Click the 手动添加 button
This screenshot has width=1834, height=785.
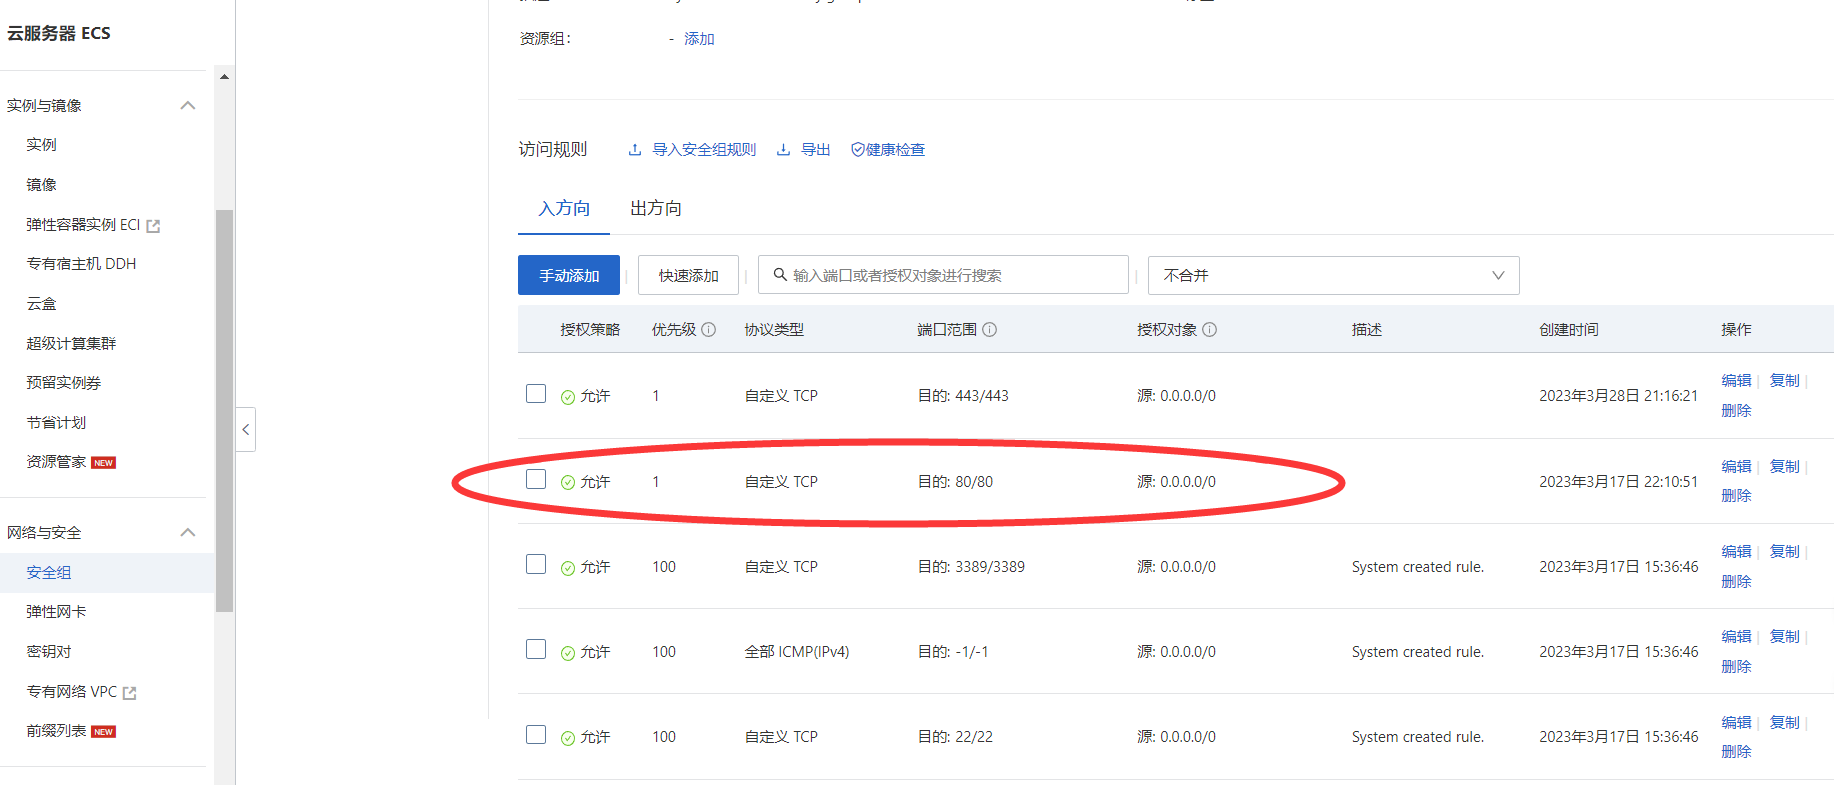coord(568,275)
